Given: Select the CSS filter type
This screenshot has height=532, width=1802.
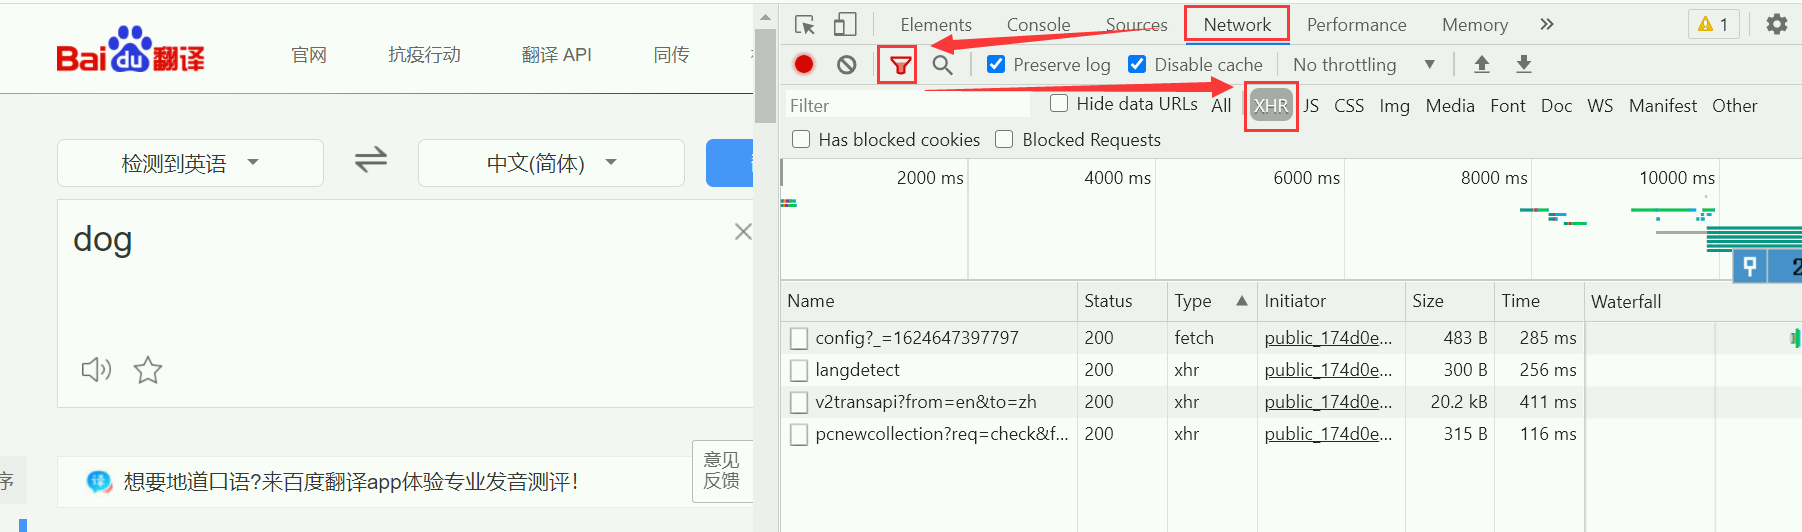Looking at the screenshot, I should tap(1349, 106).
